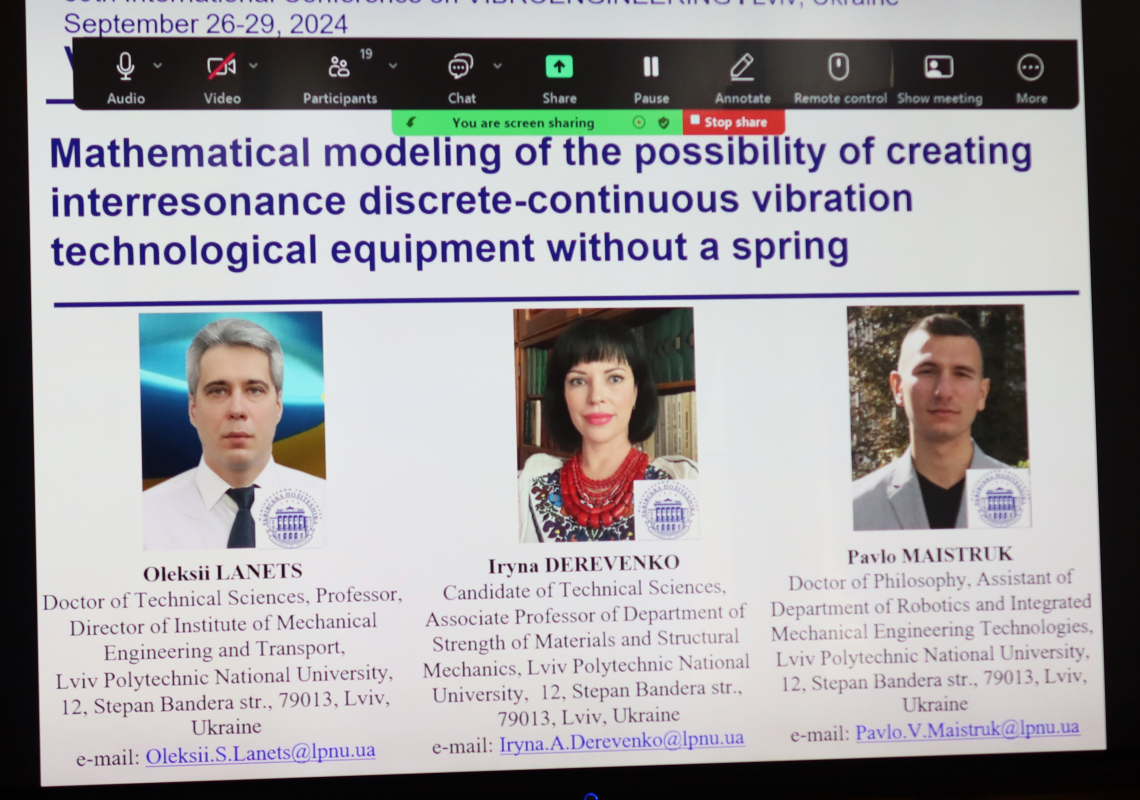Open the Participants panel
This screenshot has height=800, width=1140.
point(339,67)
